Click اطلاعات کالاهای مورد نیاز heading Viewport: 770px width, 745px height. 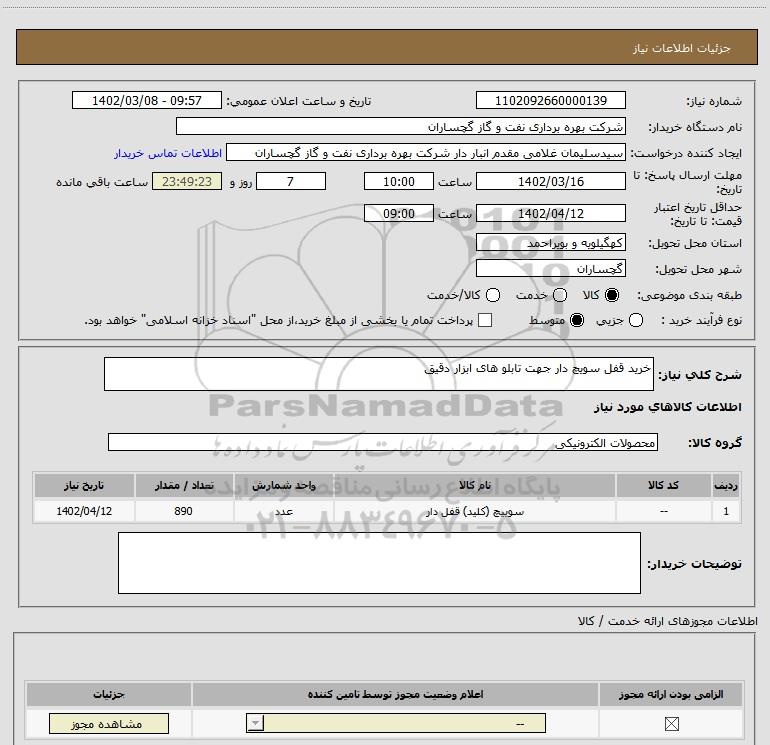click(x=668, y=407)
